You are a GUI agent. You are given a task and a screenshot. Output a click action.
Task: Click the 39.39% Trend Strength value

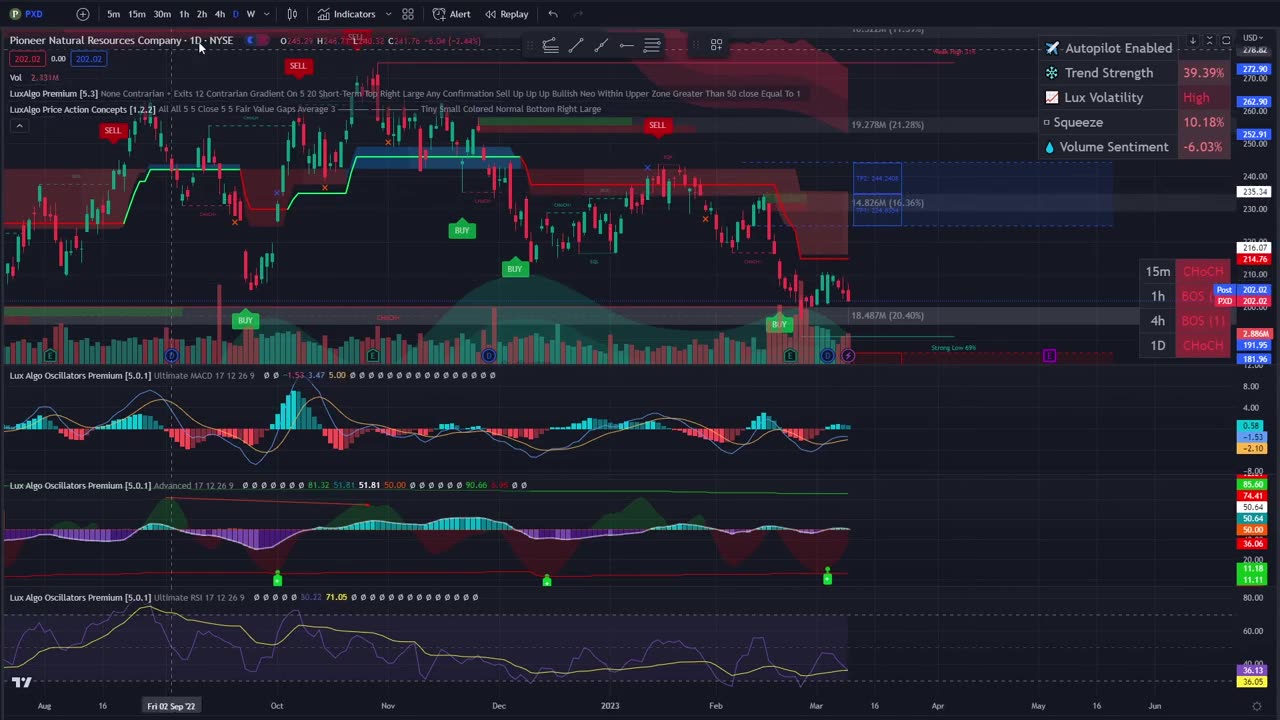(x=1203, y=73)
